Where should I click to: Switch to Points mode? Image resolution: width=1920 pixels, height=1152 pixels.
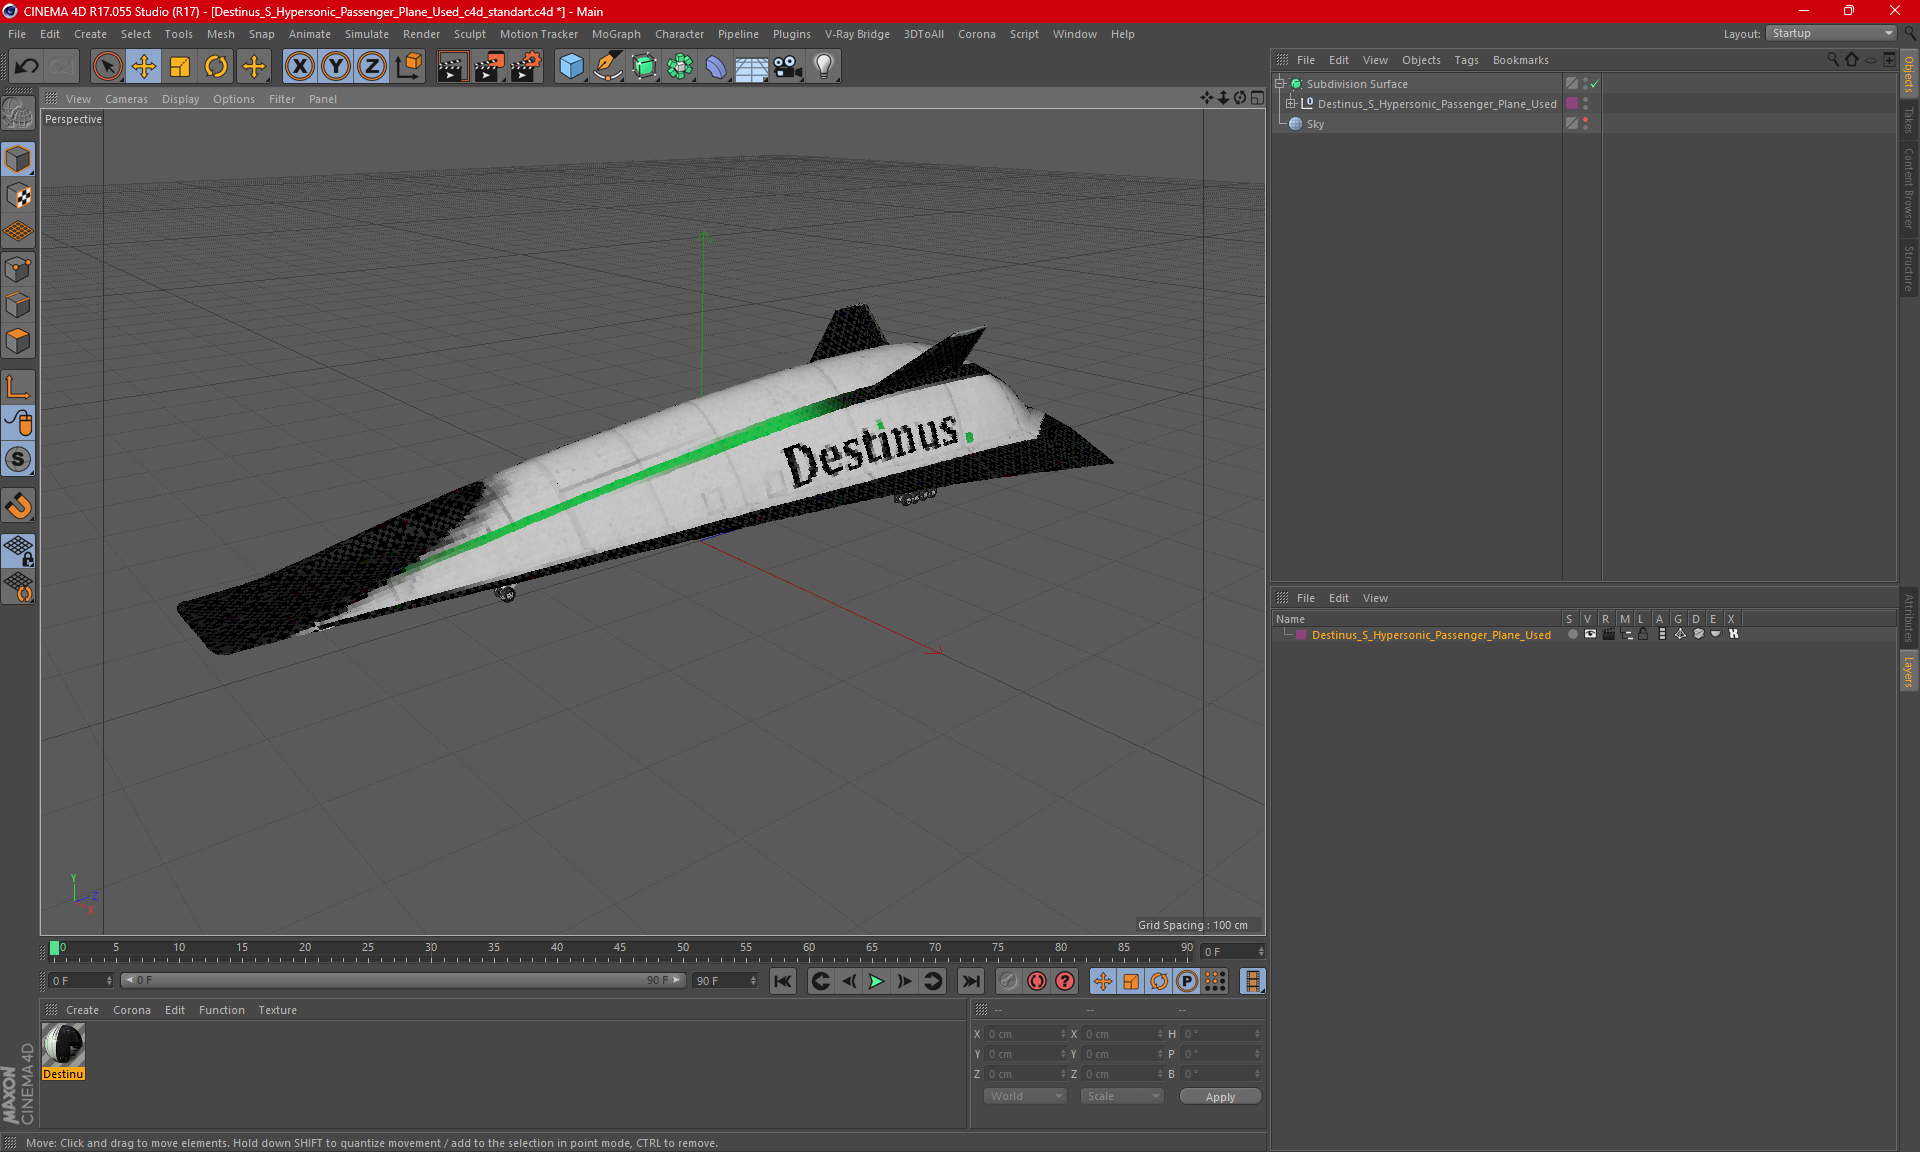coord(18,269)
